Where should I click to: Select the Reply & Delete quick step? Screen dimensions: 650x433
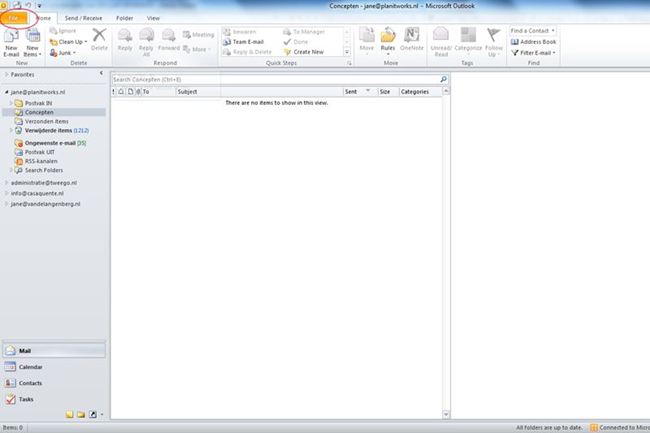coord(247,52)
